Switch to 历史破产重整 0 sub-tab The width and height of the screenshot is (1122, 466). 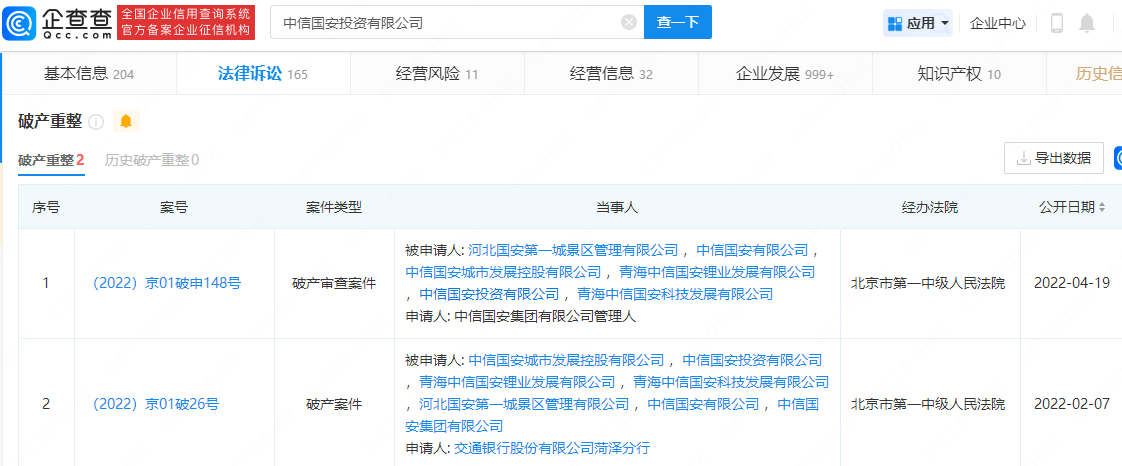152,160
